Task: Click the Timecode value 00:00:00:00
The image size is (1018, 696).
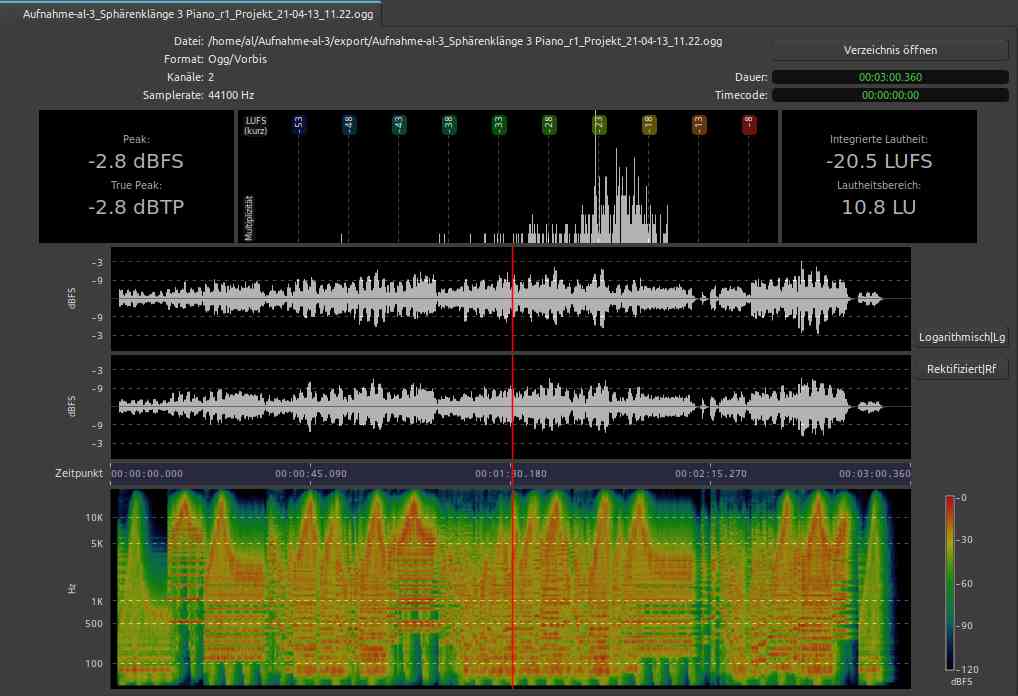Action: point(890,95)
